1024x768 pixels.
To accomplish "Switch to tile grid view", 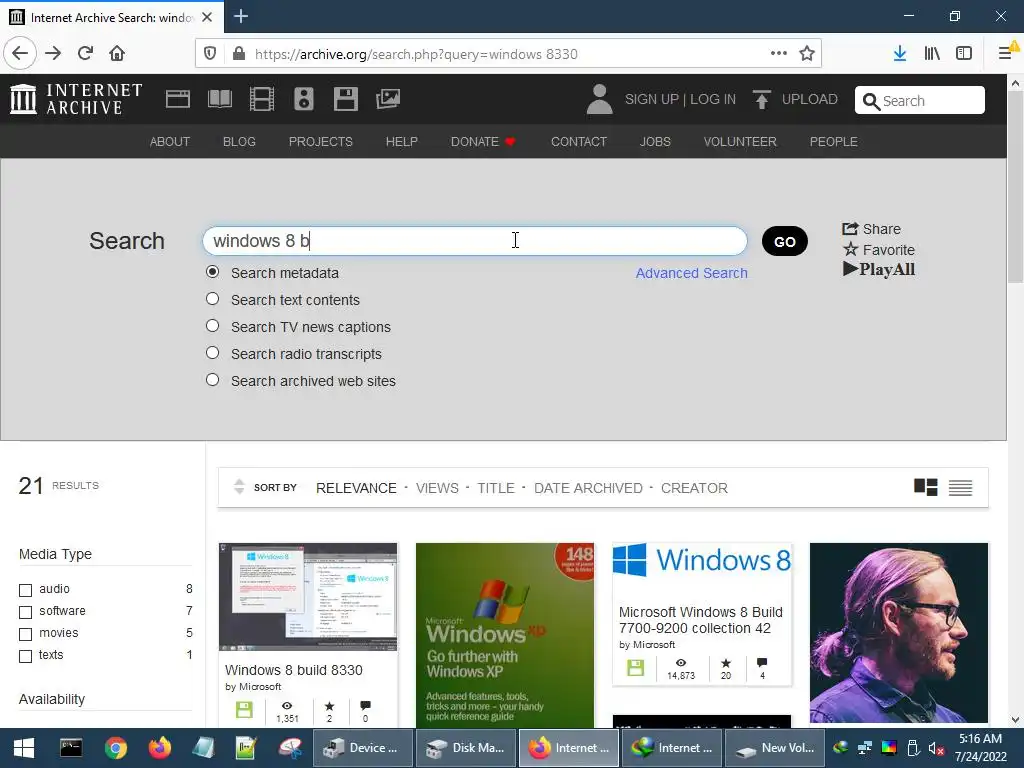I will [925, 487].
